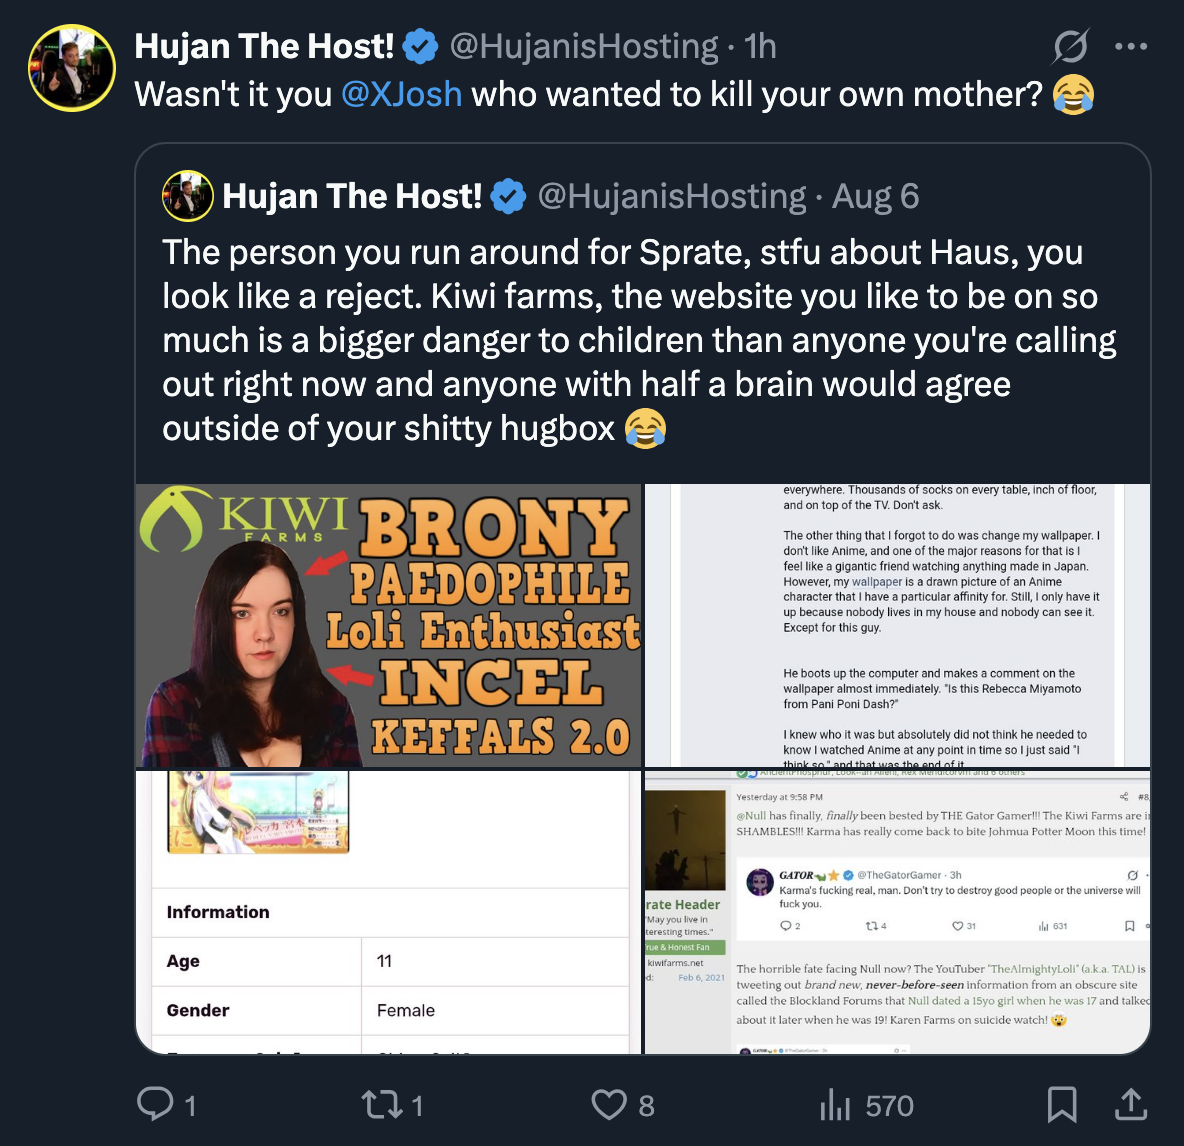Viewport: 1184px width, 1146px height.
Task: Open the Information table screenshot image
Action: coord(389,911)
